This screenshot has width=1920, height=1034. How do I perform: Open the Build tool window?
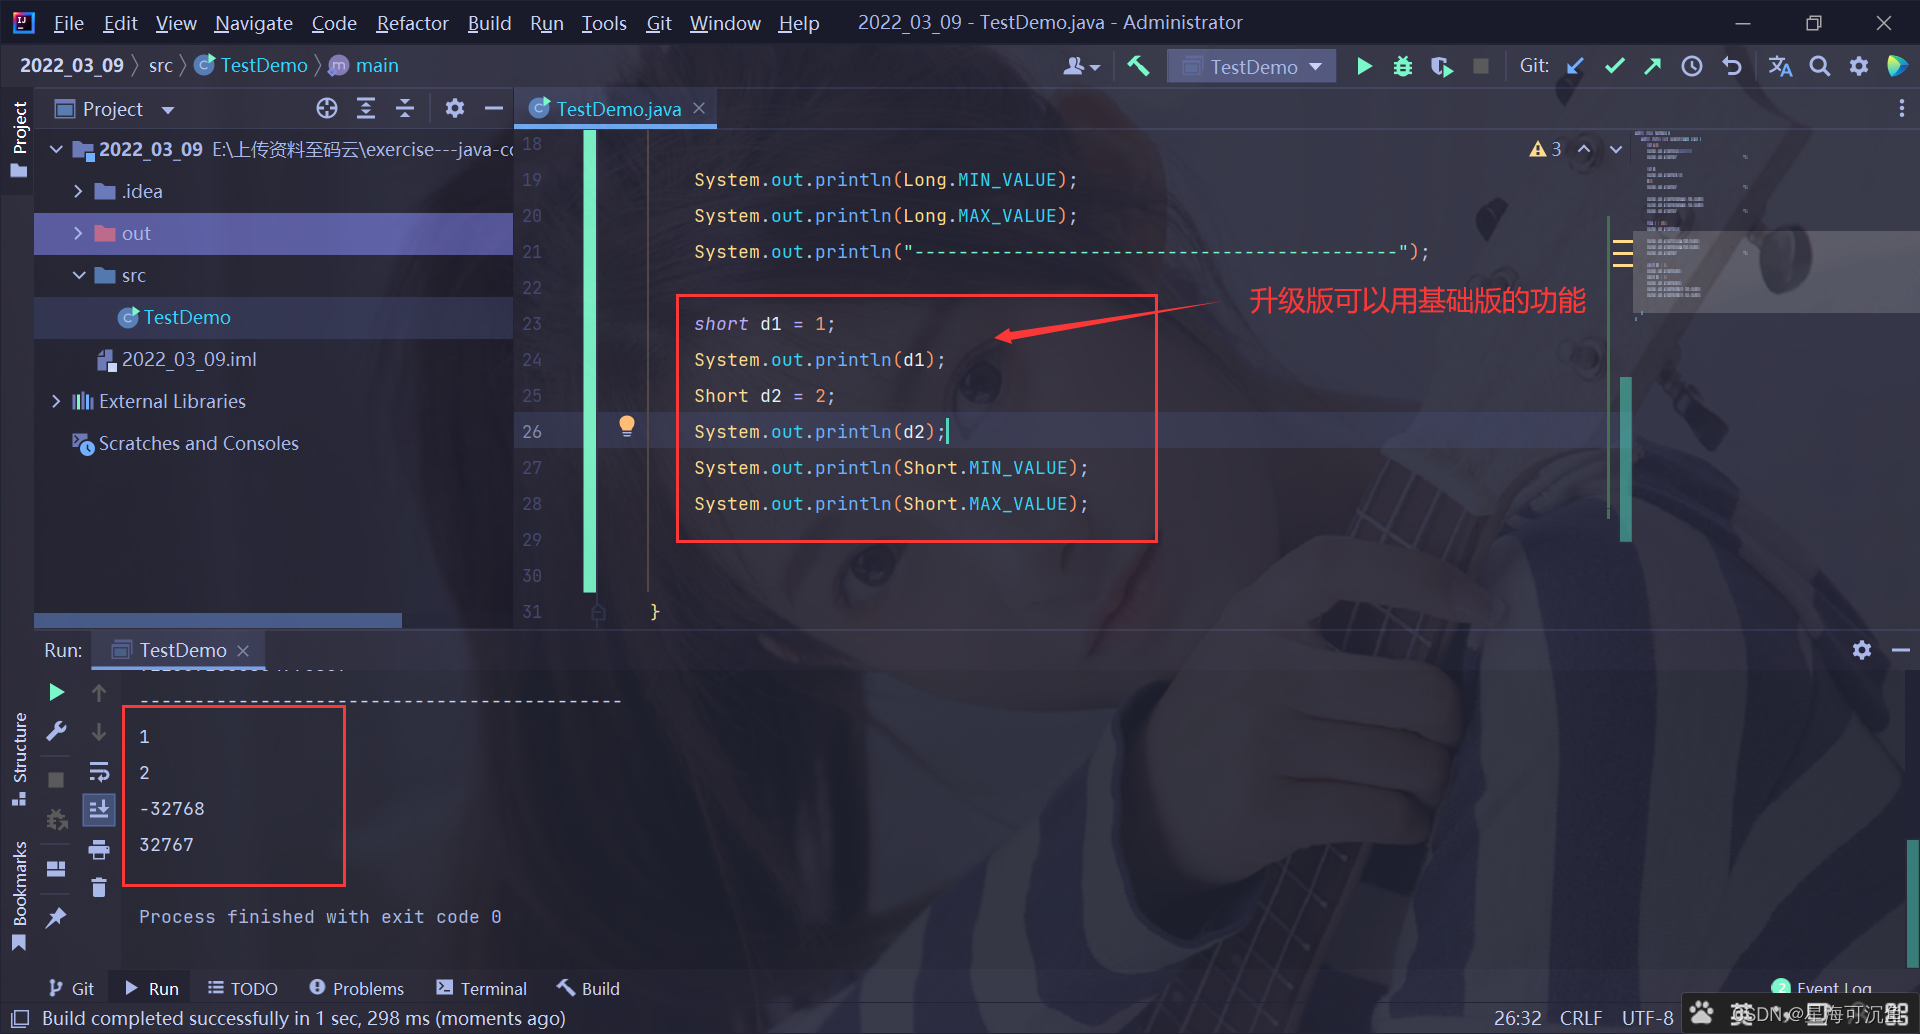pyautogui.click(x=589, y=988)
